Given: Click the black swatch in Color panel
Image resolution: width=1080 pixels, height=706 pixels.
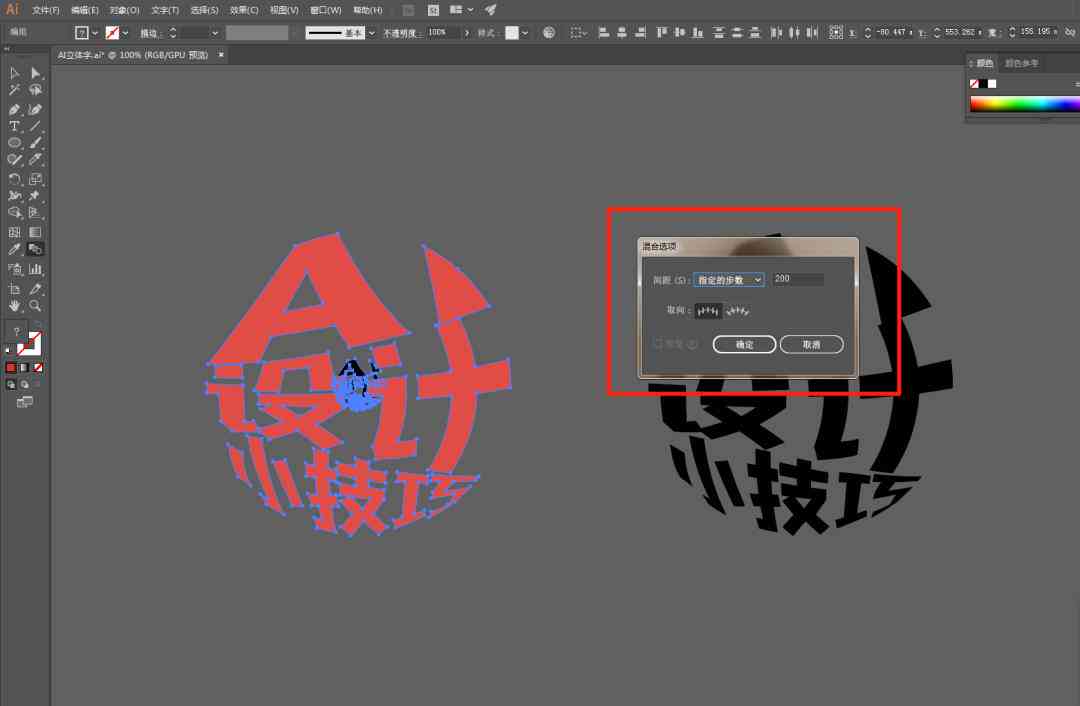Looking at the screenshot, I should [x=983, y=84].
